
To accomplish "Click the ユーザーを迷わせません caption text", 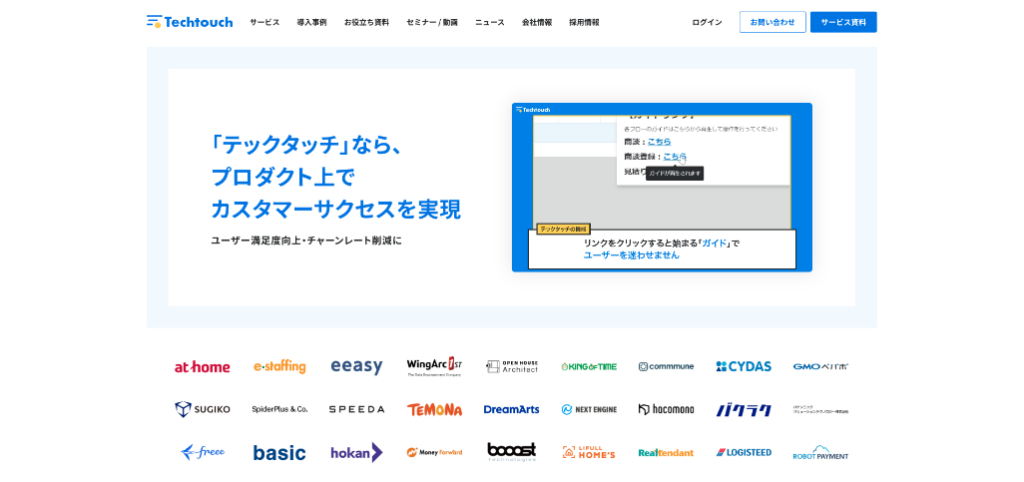I will point(632,255).
